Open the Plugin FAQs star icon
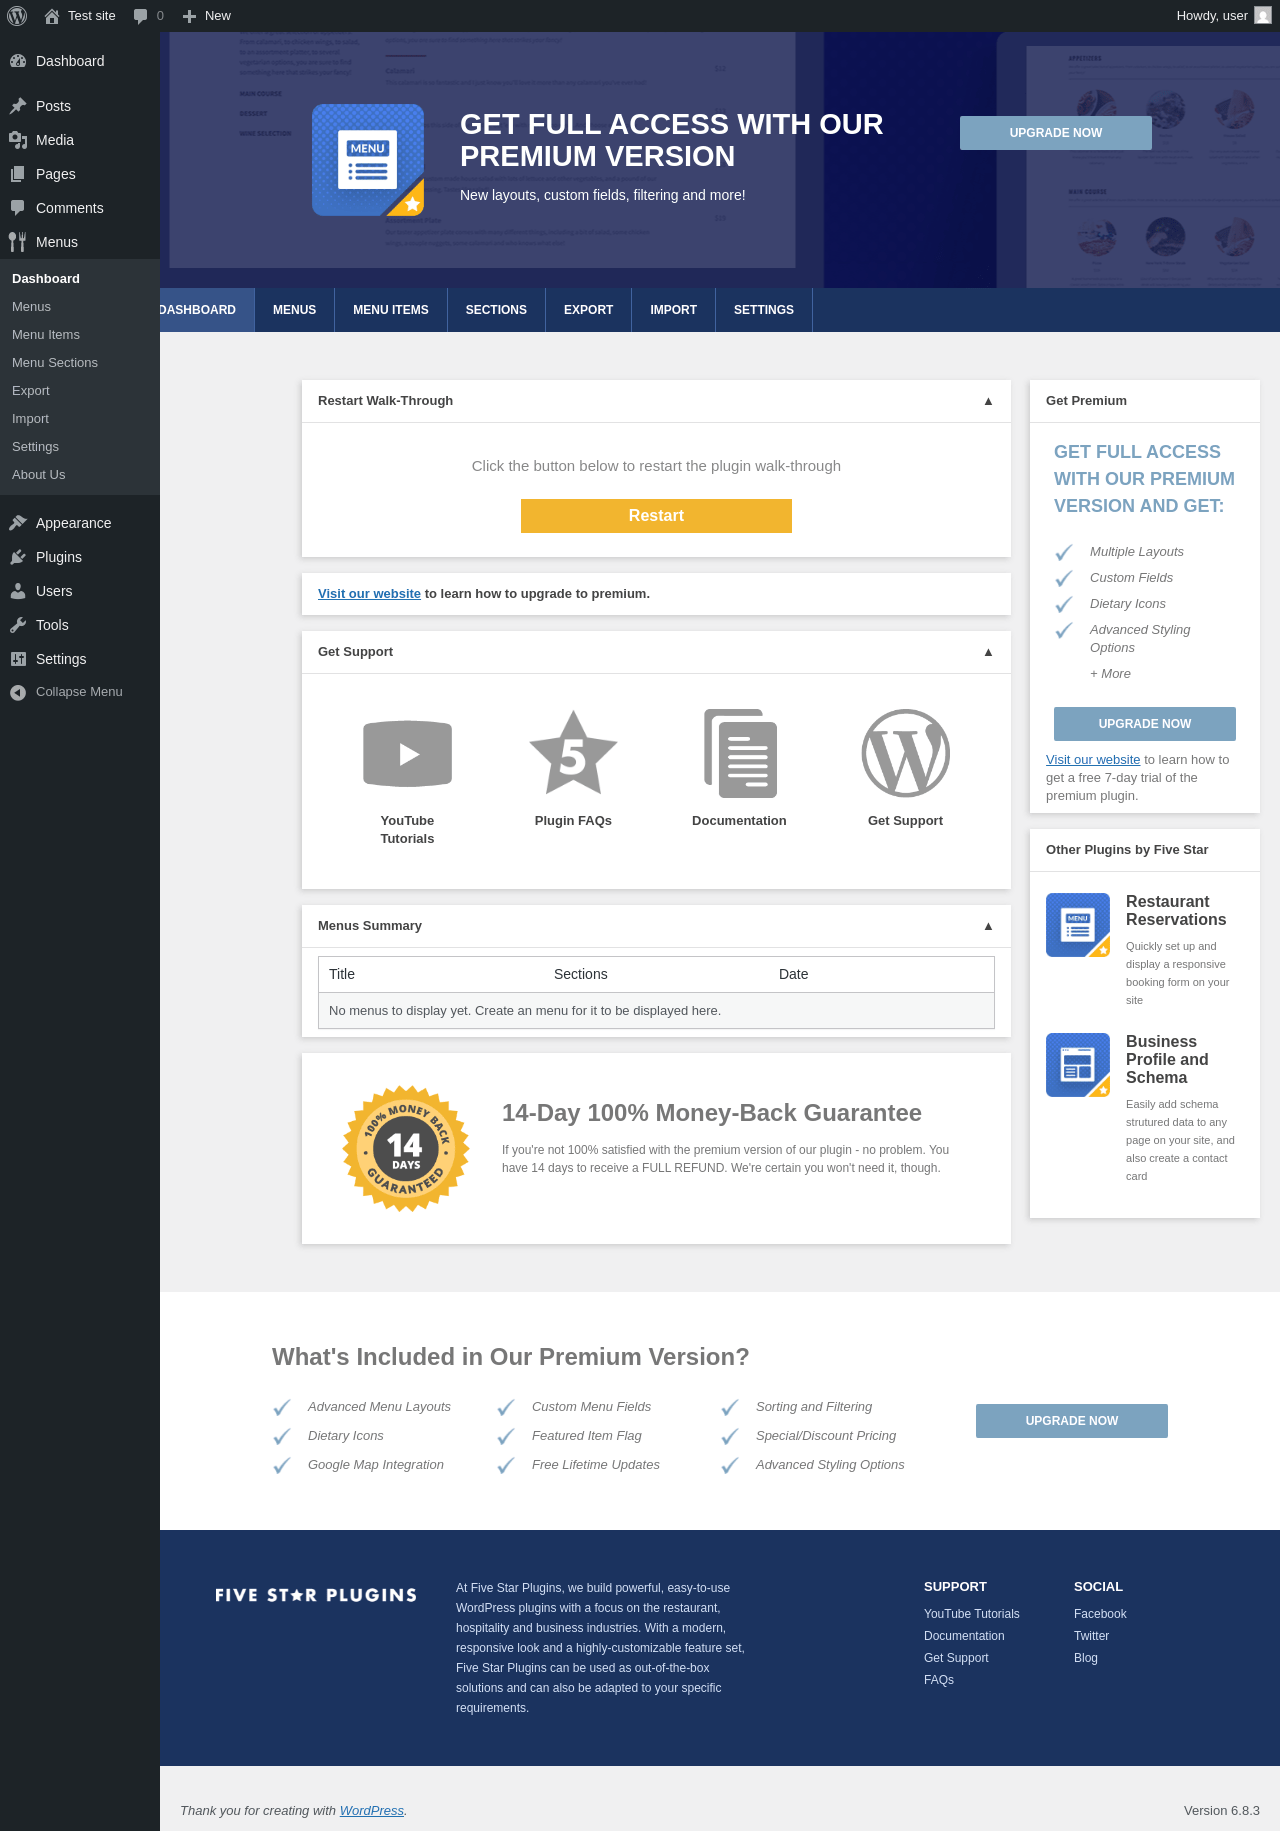This screenshot has height=1831, width=1280. 573,753
